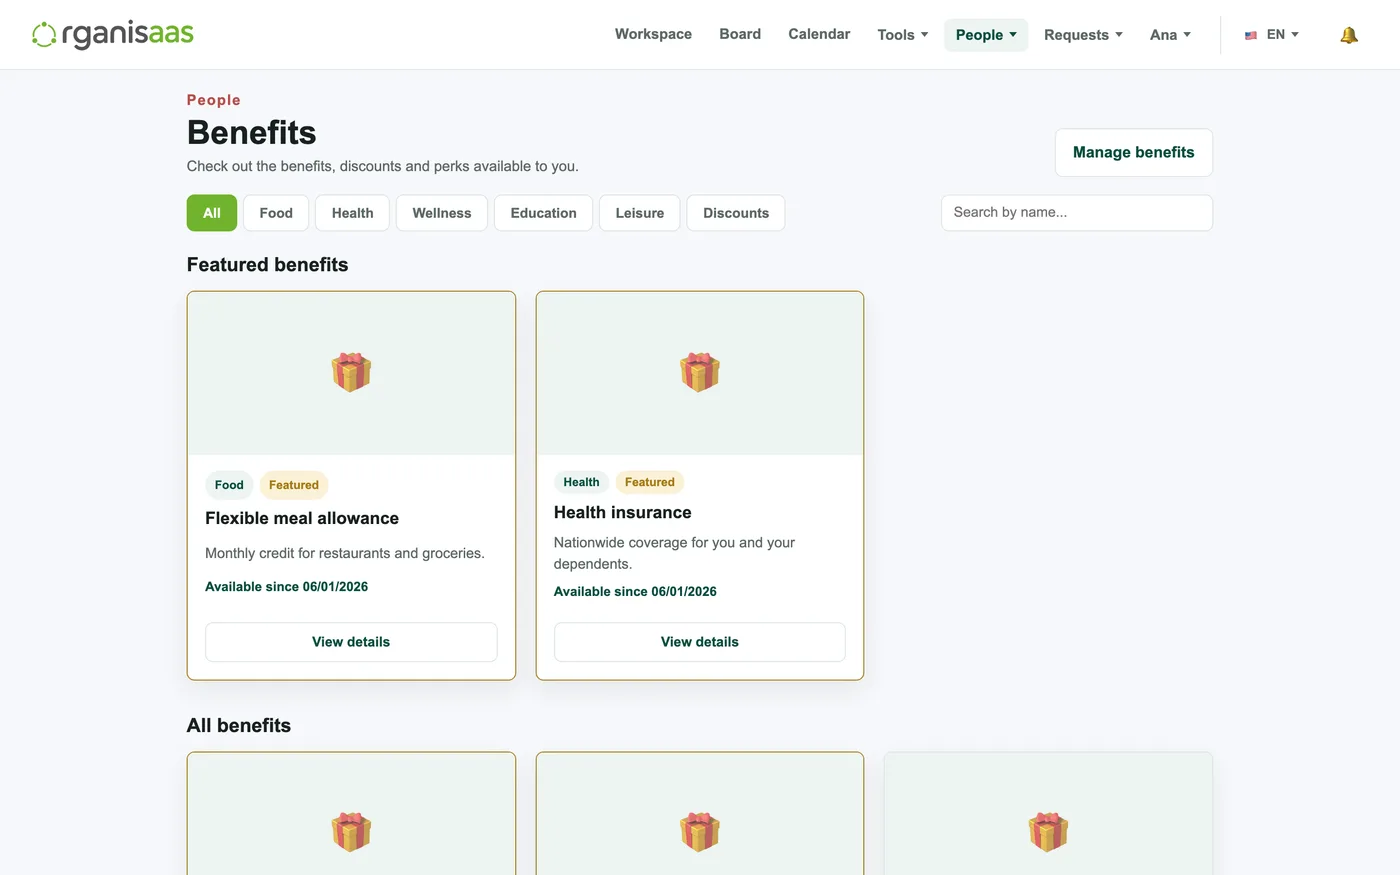
Task: Click Food tag on meal allowance card
Action: 229,485
